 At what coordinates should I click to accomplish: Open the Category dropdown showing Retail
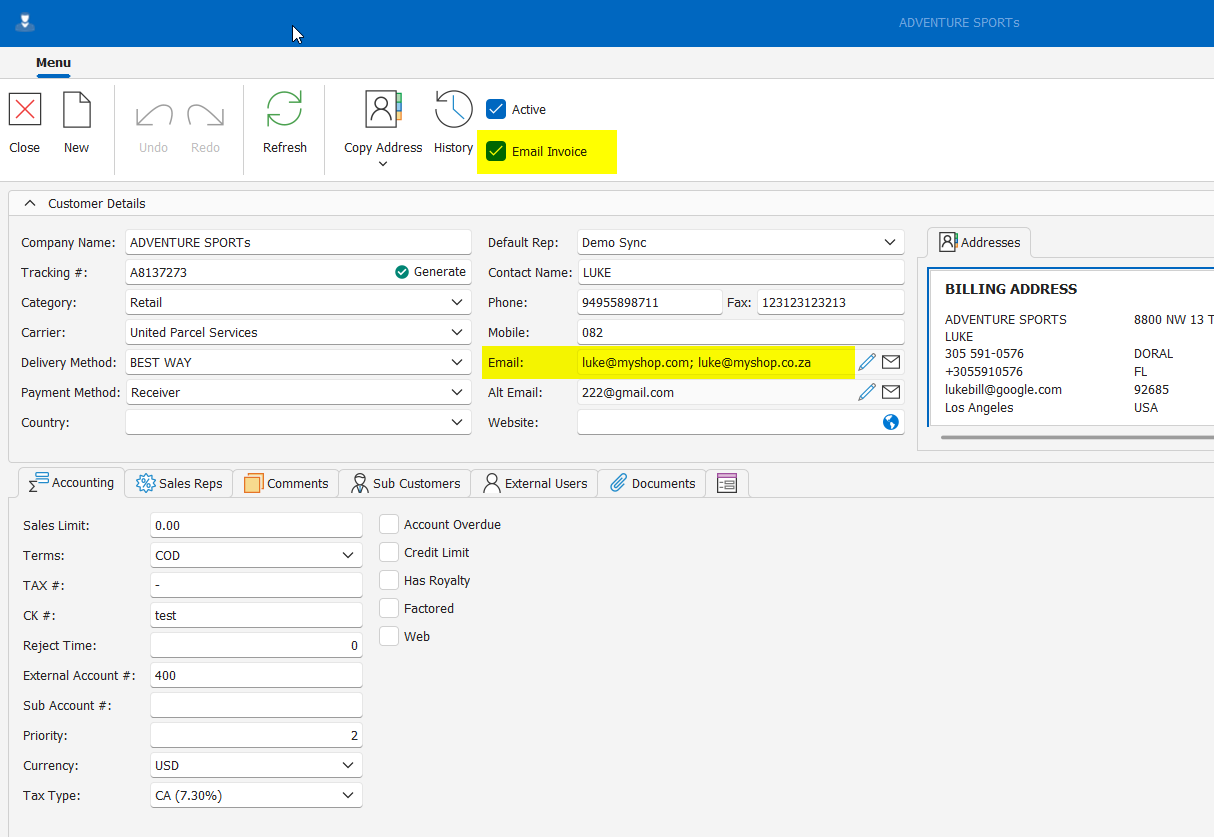pos(457,302)
